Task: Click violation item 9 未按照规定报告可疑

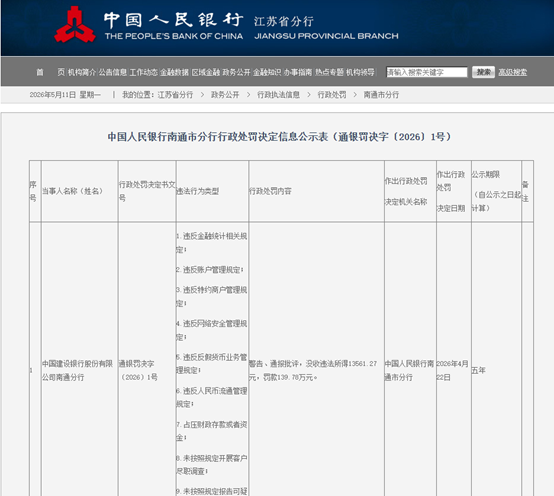Action: click(211, 491)
